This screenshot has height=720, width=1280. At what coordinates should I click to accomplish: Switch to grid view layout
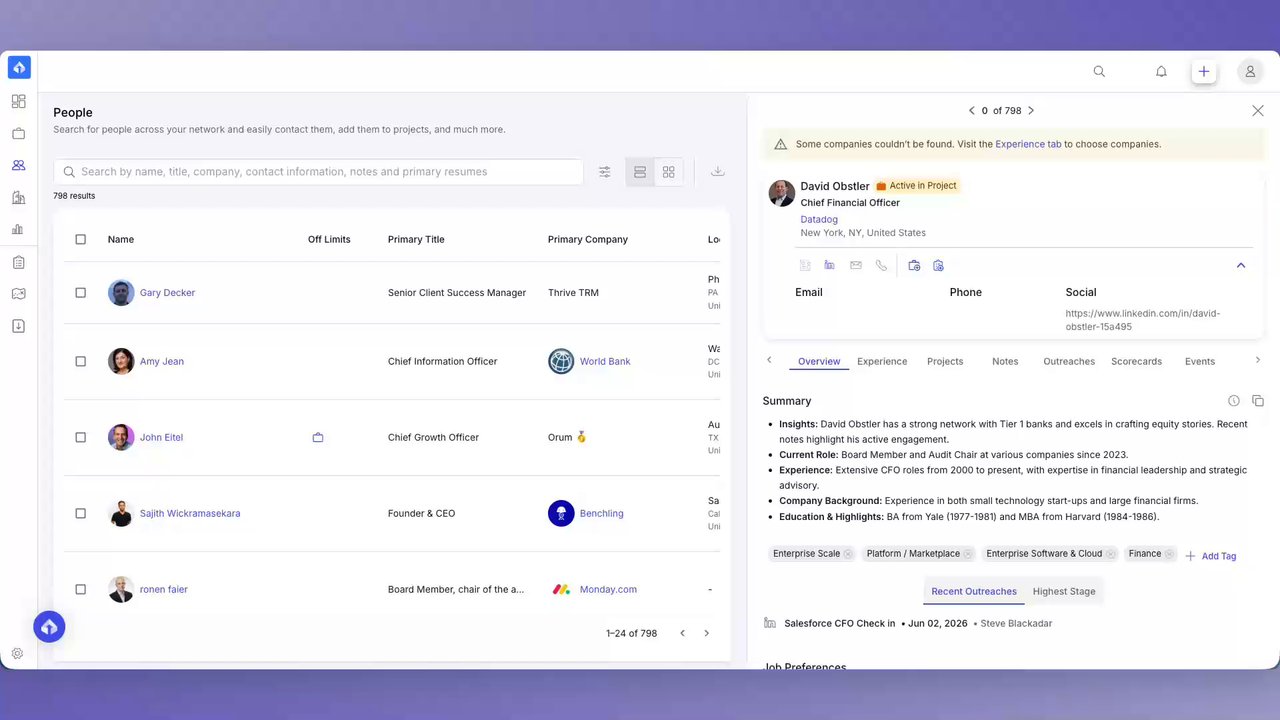[x=669, y=172]
